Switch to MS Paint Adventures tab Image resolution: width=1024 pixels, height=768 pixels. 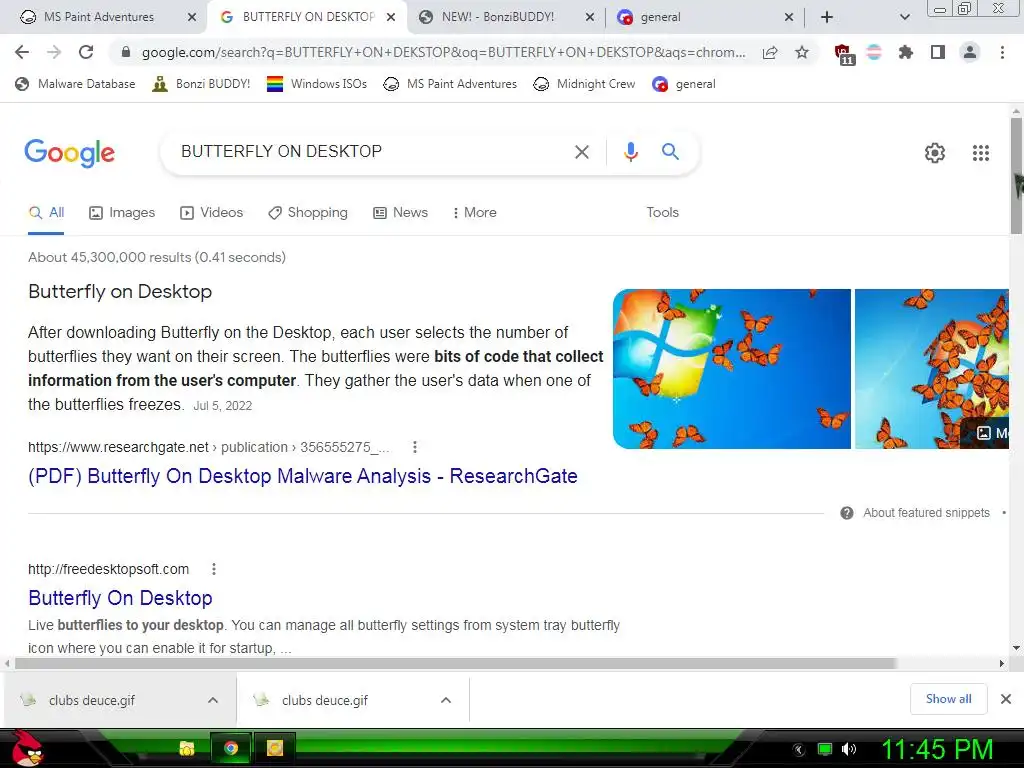coord(99,17)
